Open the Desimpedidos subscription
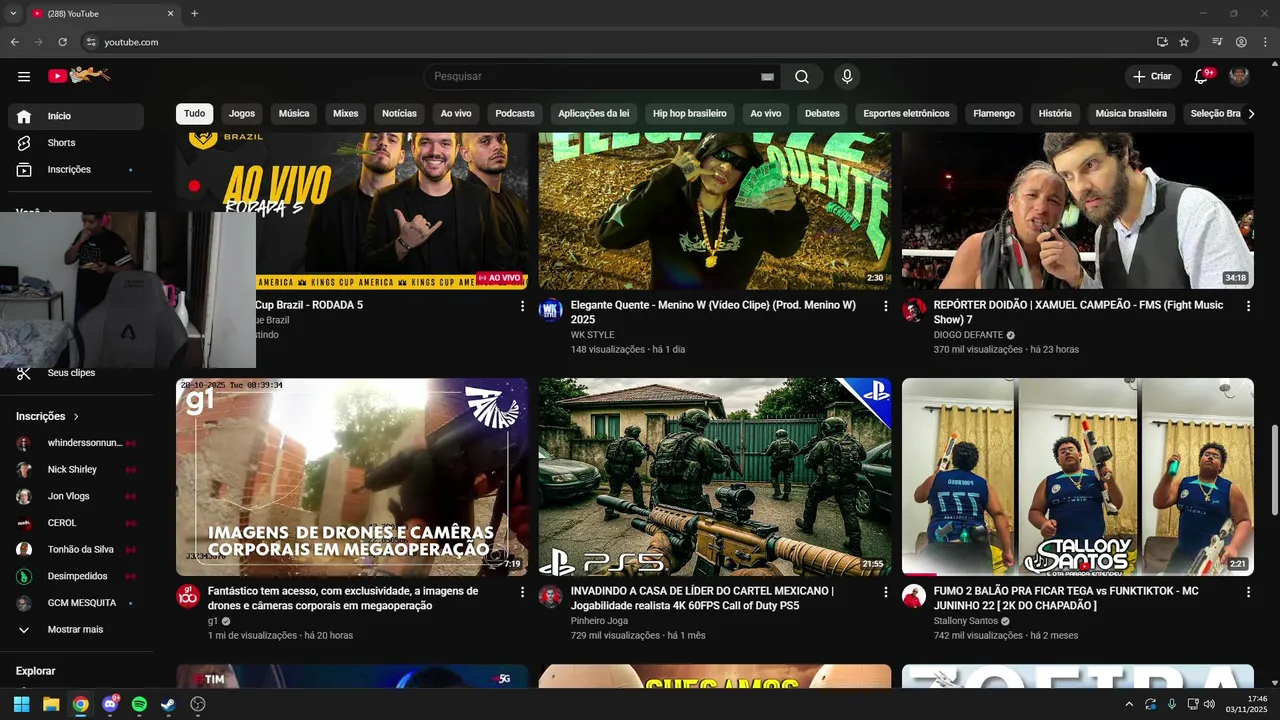This screenshot has height=720, width=1280. [x=76, y=577]
